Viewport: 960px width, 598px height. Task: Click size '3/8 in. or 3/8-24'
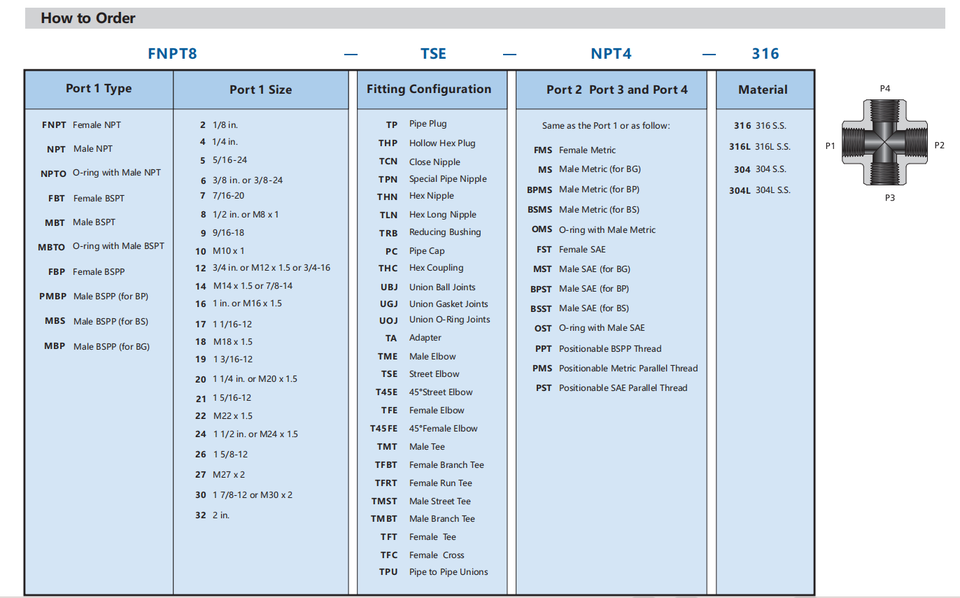[241, 181]
